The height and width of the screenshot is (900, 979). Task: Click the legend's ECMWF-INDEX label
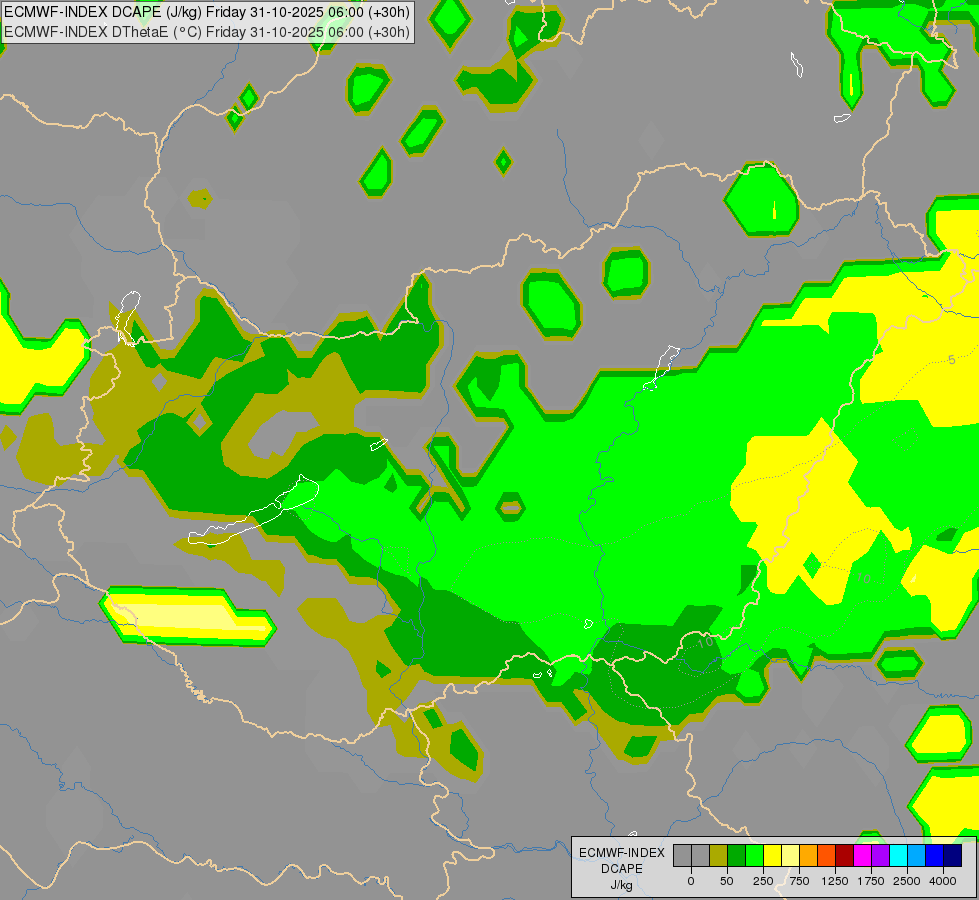pyautogui.click(x=622, y=853)
